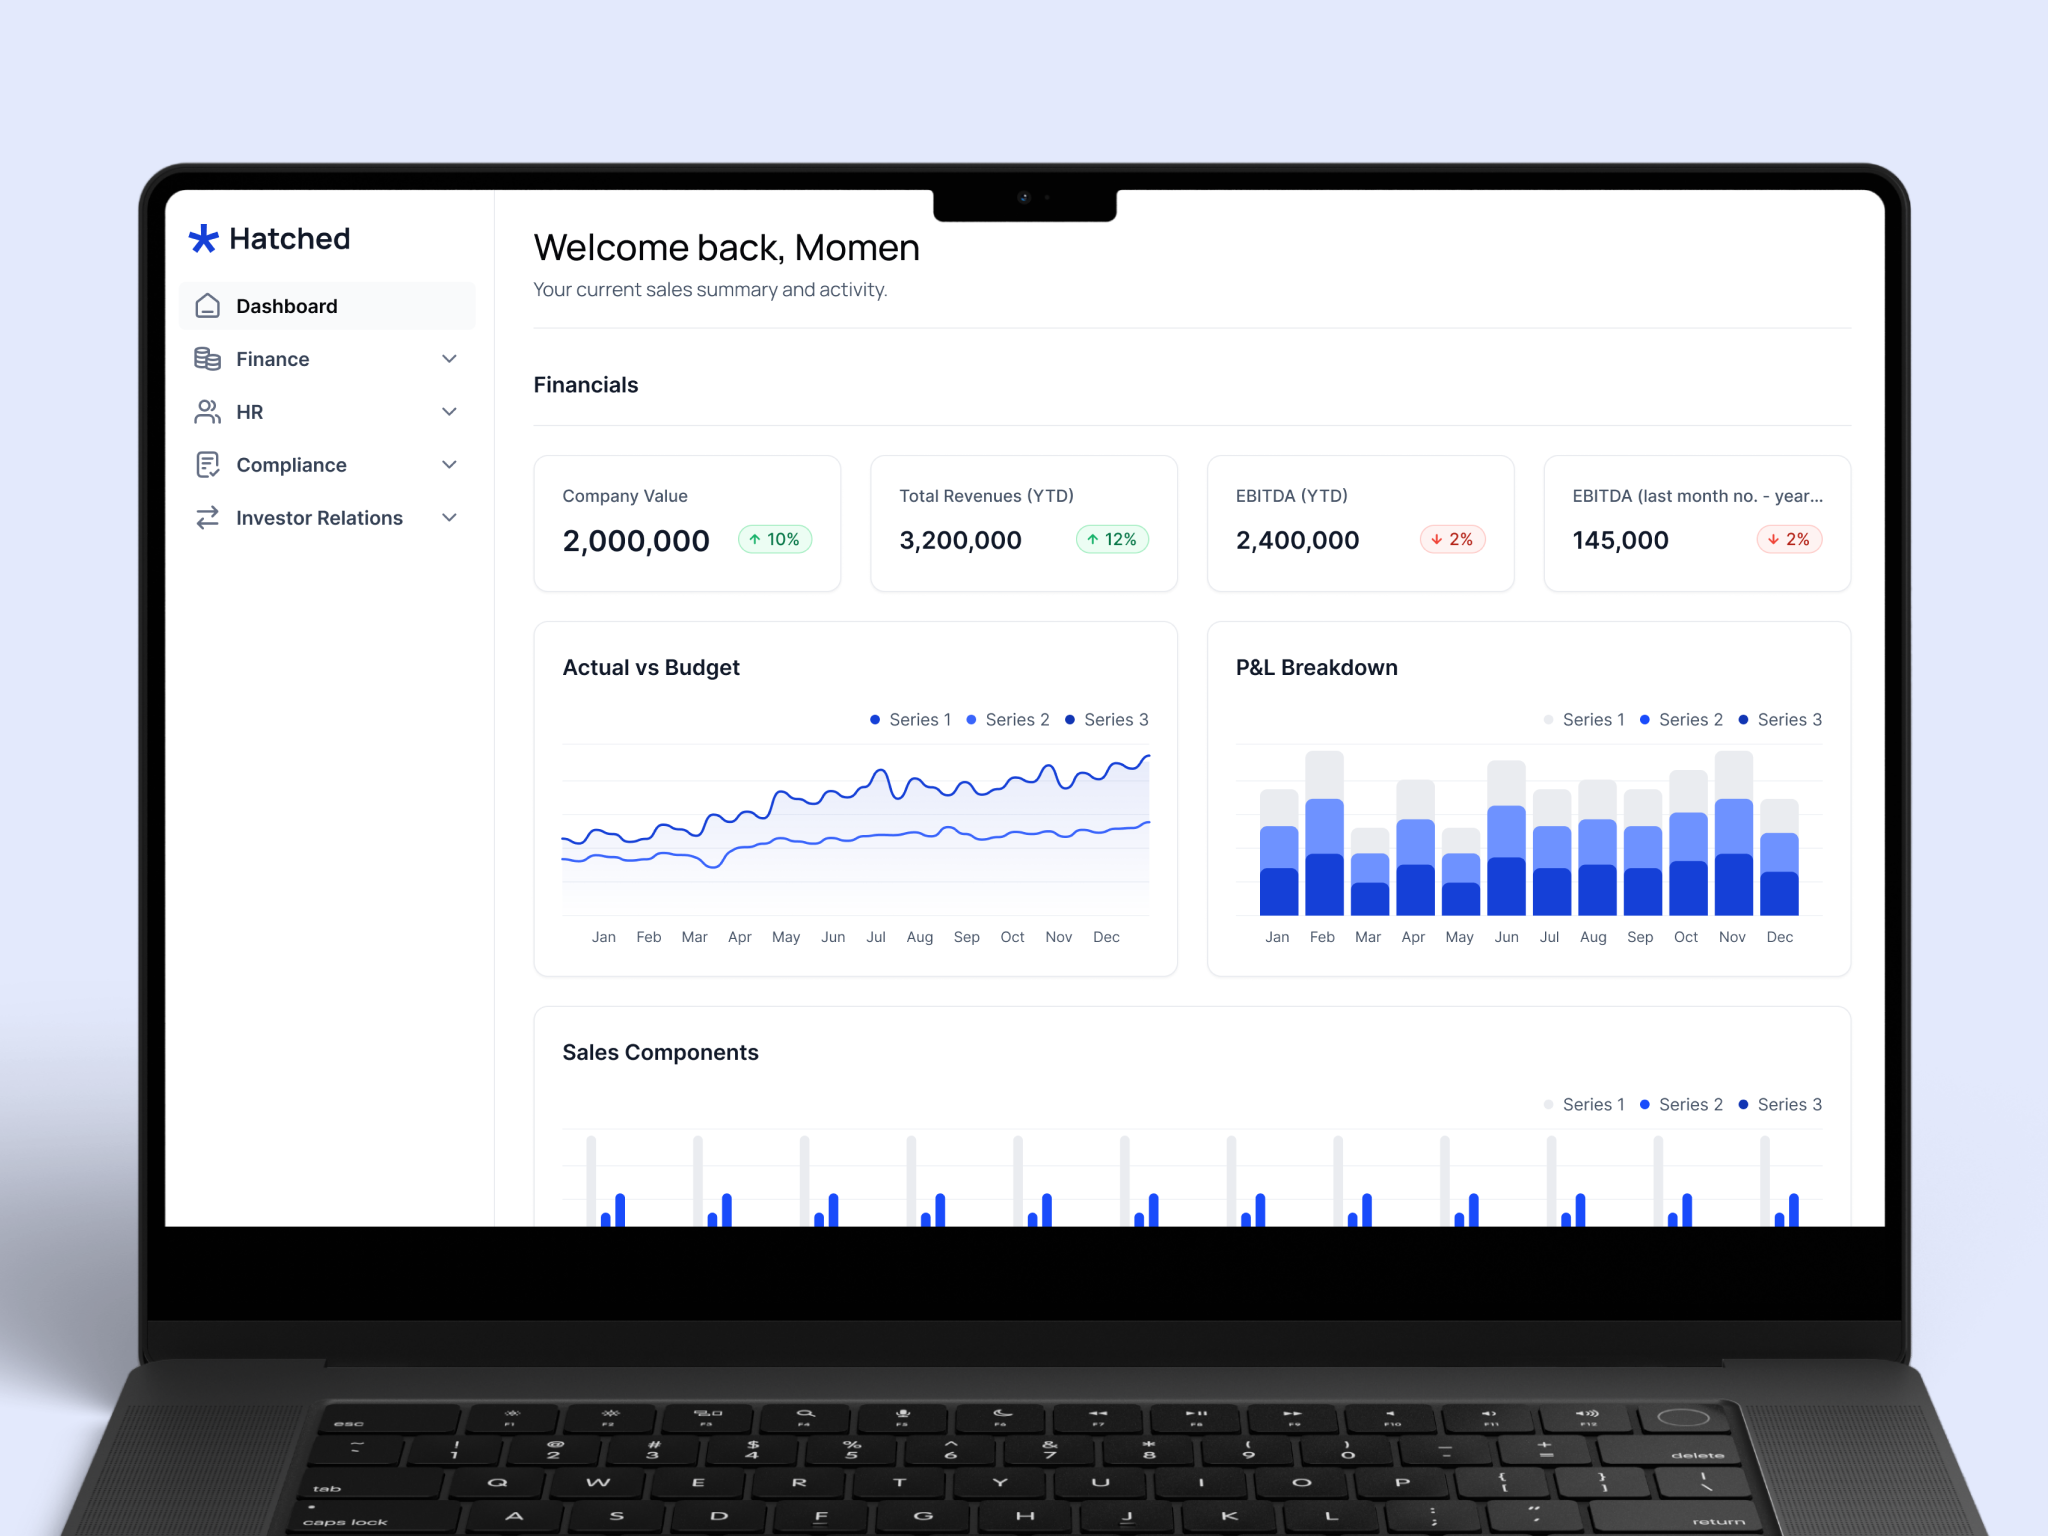The width and height of the screenshot is (2048, 1536).
Task: Expand the Finance section
Action: tap(449, 358)
